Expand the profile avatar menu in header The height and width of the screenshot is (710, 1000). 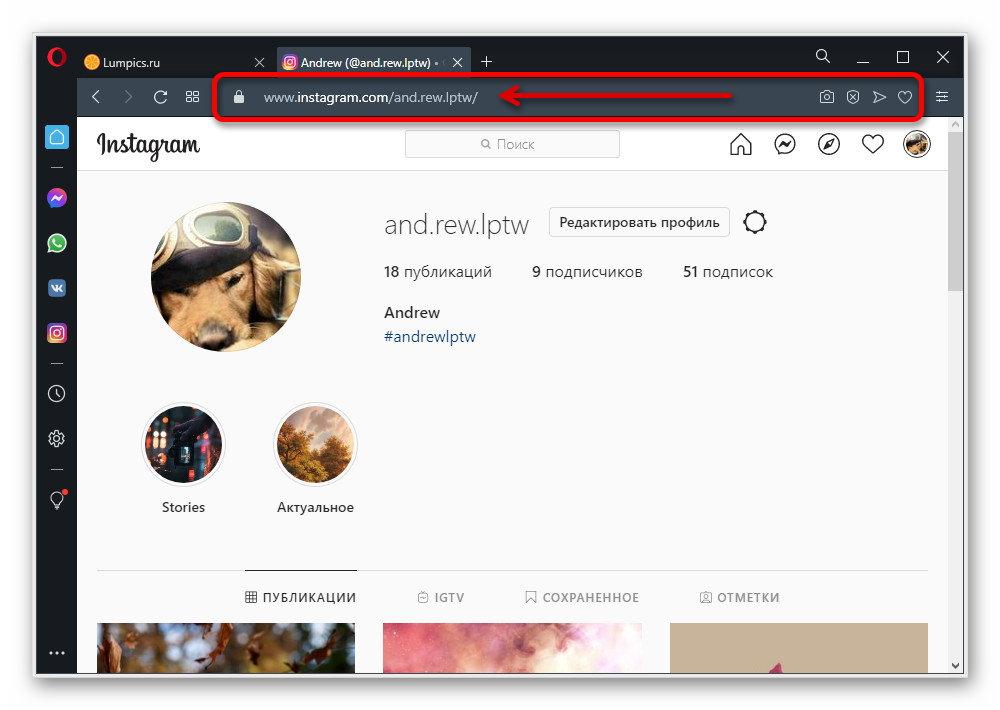(x=917, y=145)
